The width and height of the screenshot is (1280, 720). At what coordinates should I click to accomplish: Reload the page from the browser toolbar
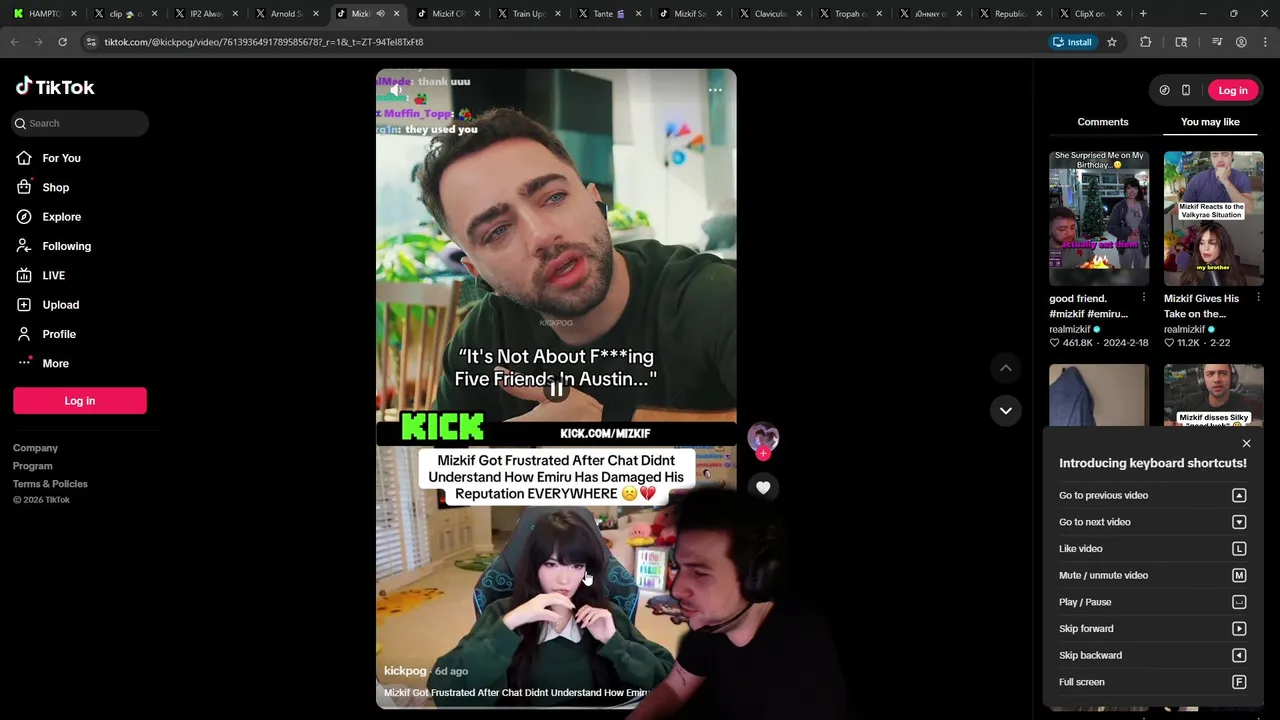[62, 42]
